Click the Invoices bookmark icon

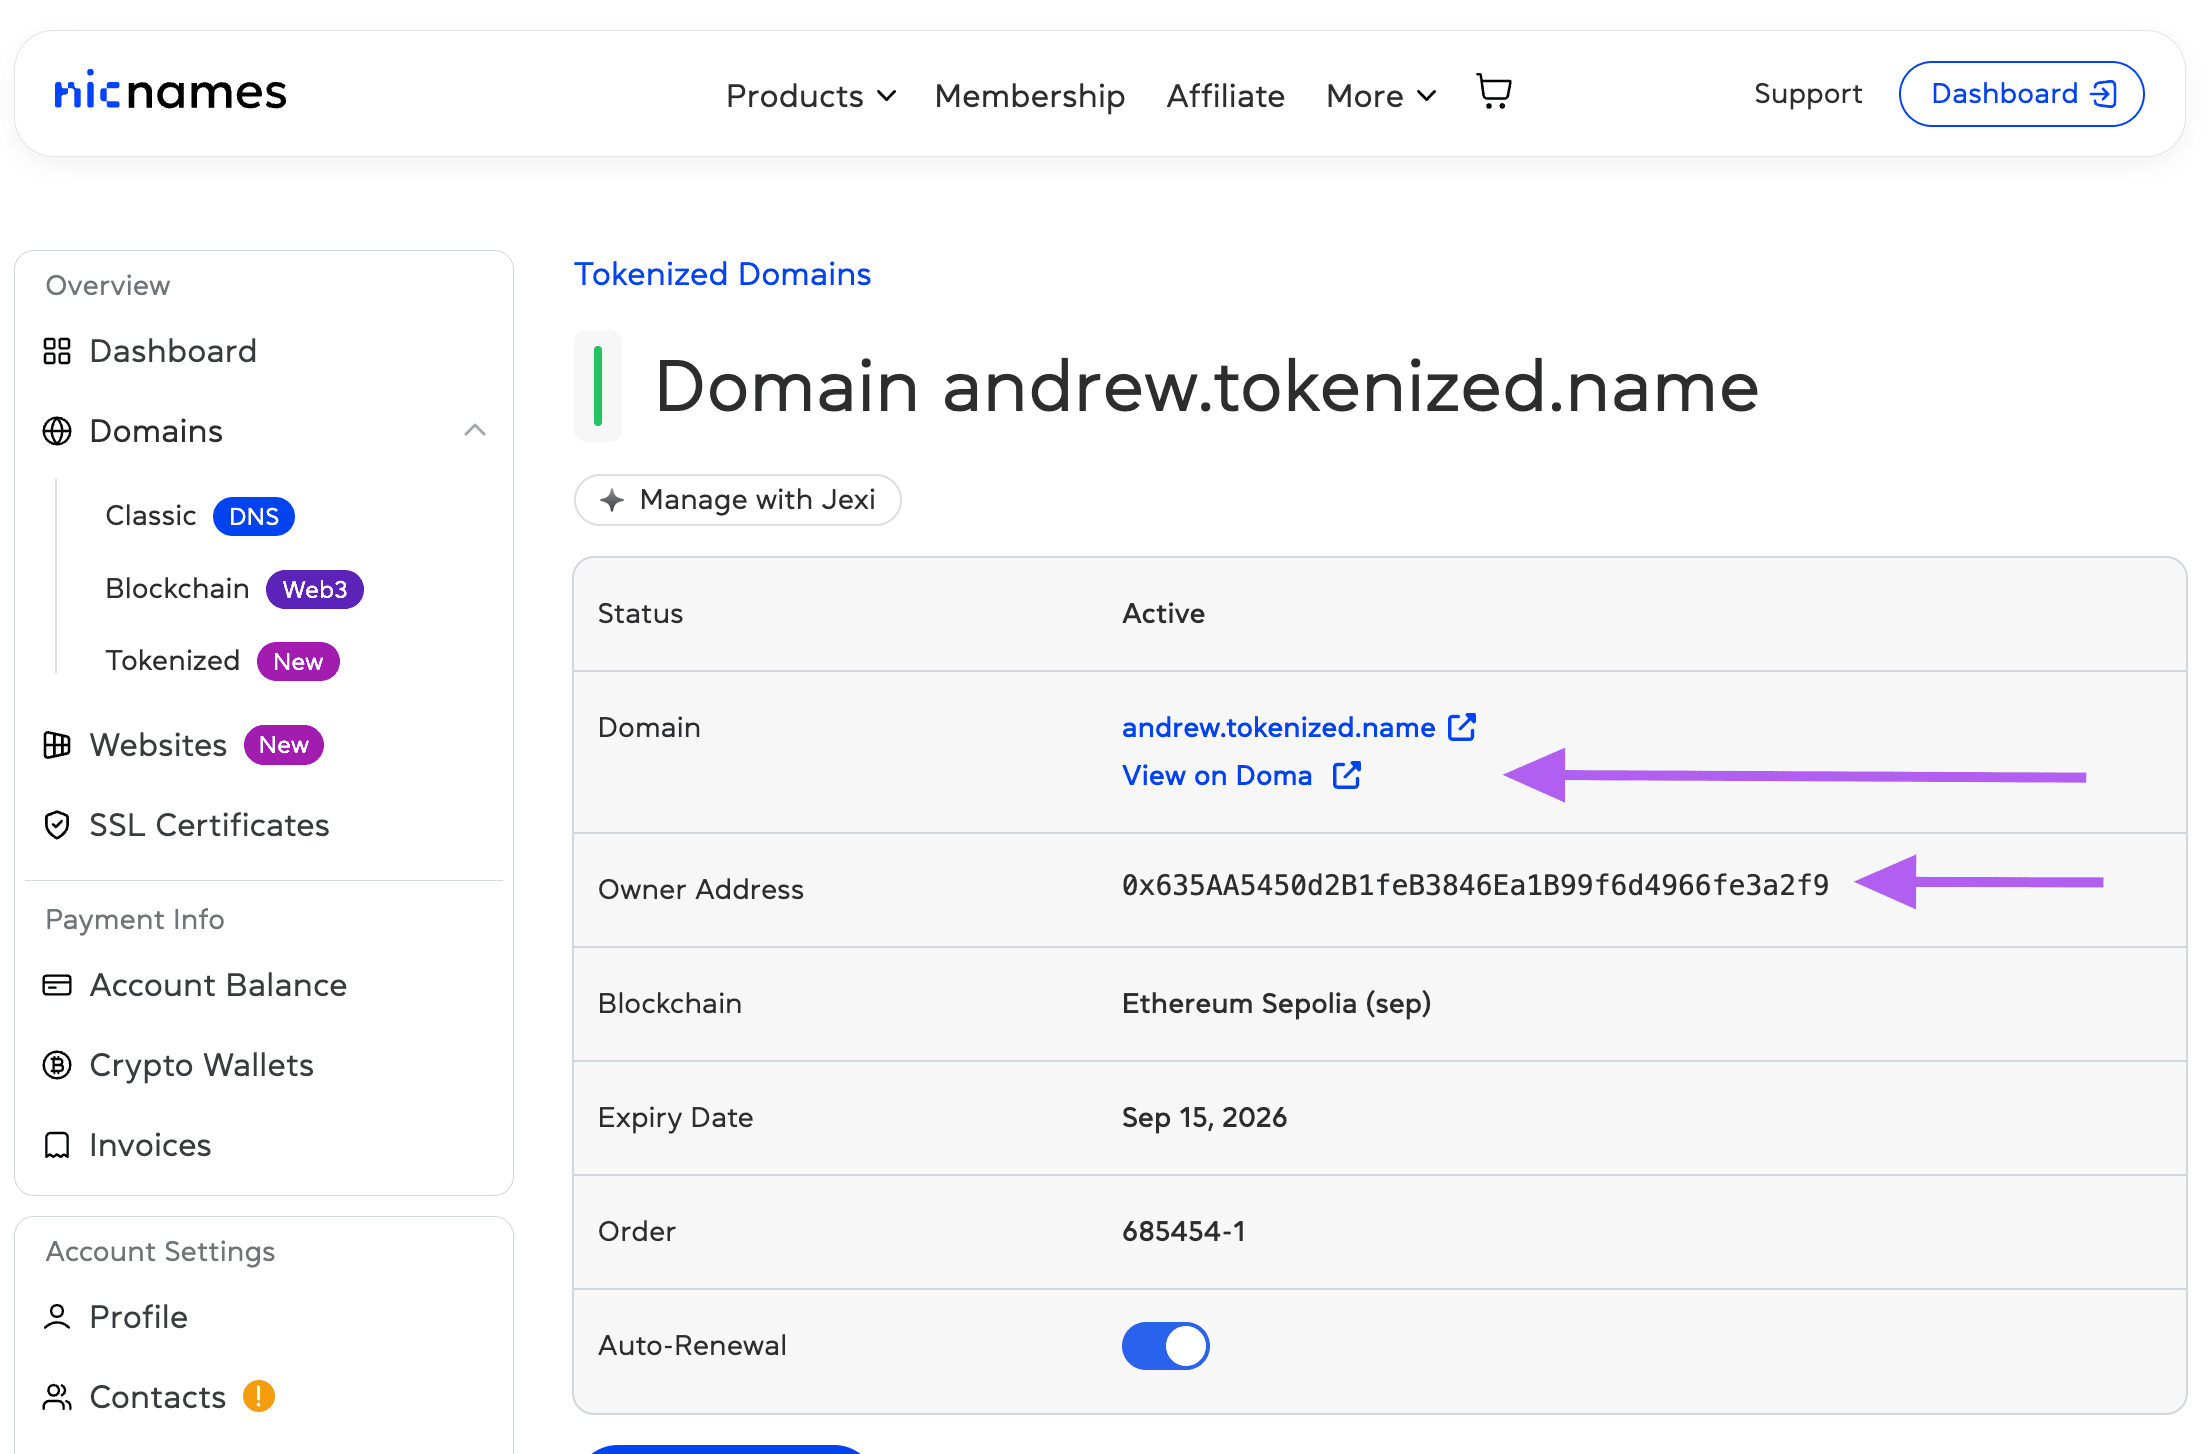coord(57,1145)
